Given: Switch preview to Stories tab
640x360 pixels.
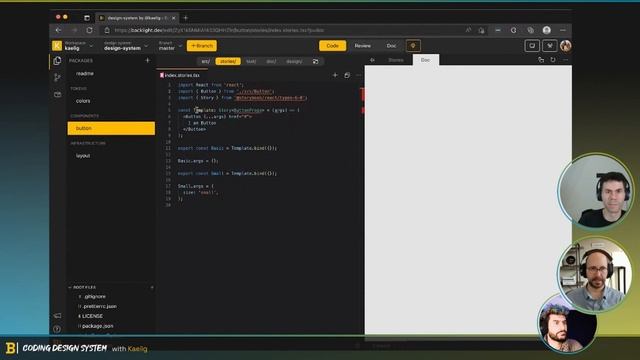Looking at the screenshot, I should point(396,60).
